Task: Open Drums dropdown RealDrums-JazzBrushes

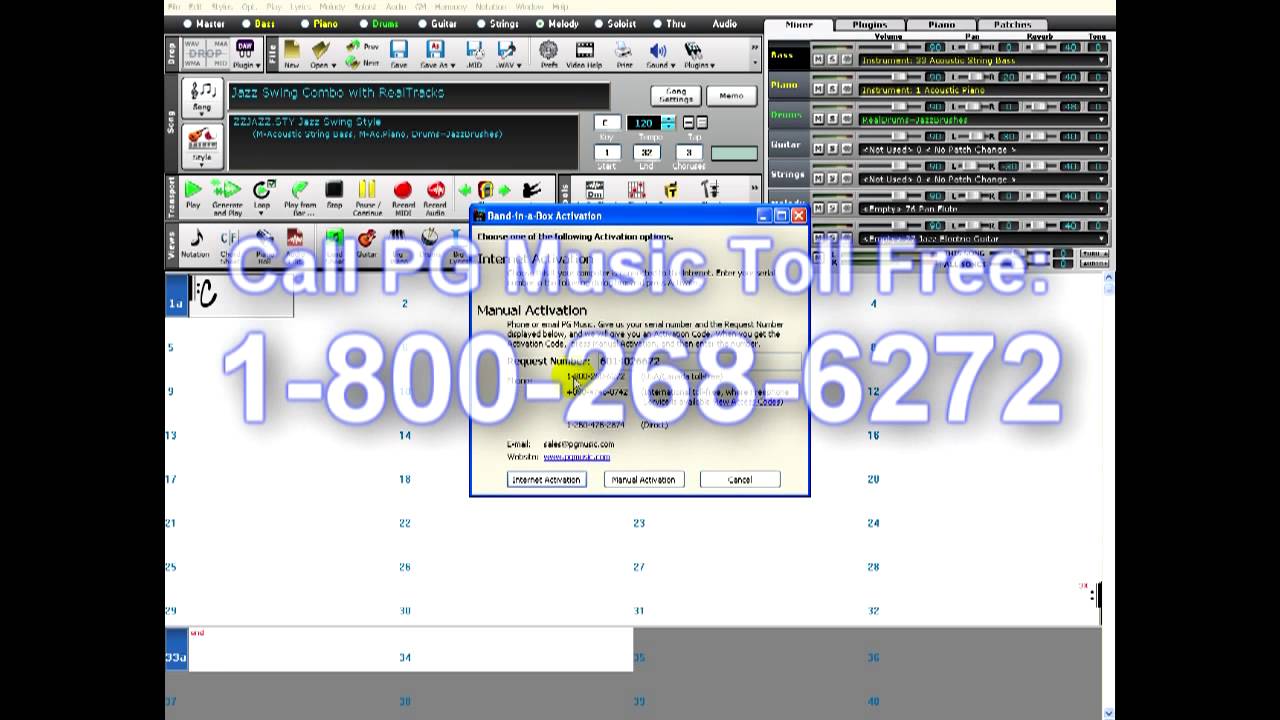Action: [983, 120]
